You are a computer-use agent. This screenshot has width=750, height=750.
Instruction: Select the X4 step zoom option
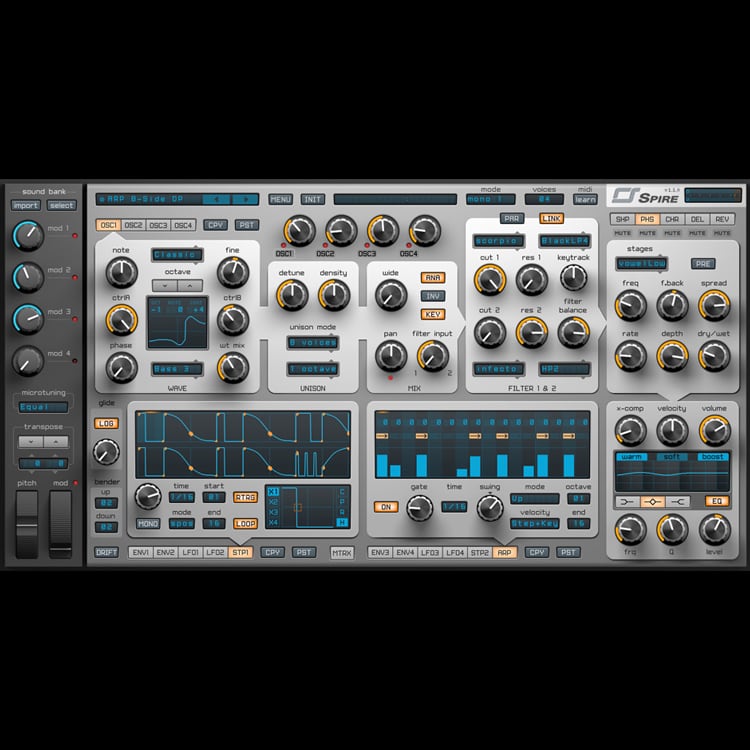point(273,522)
